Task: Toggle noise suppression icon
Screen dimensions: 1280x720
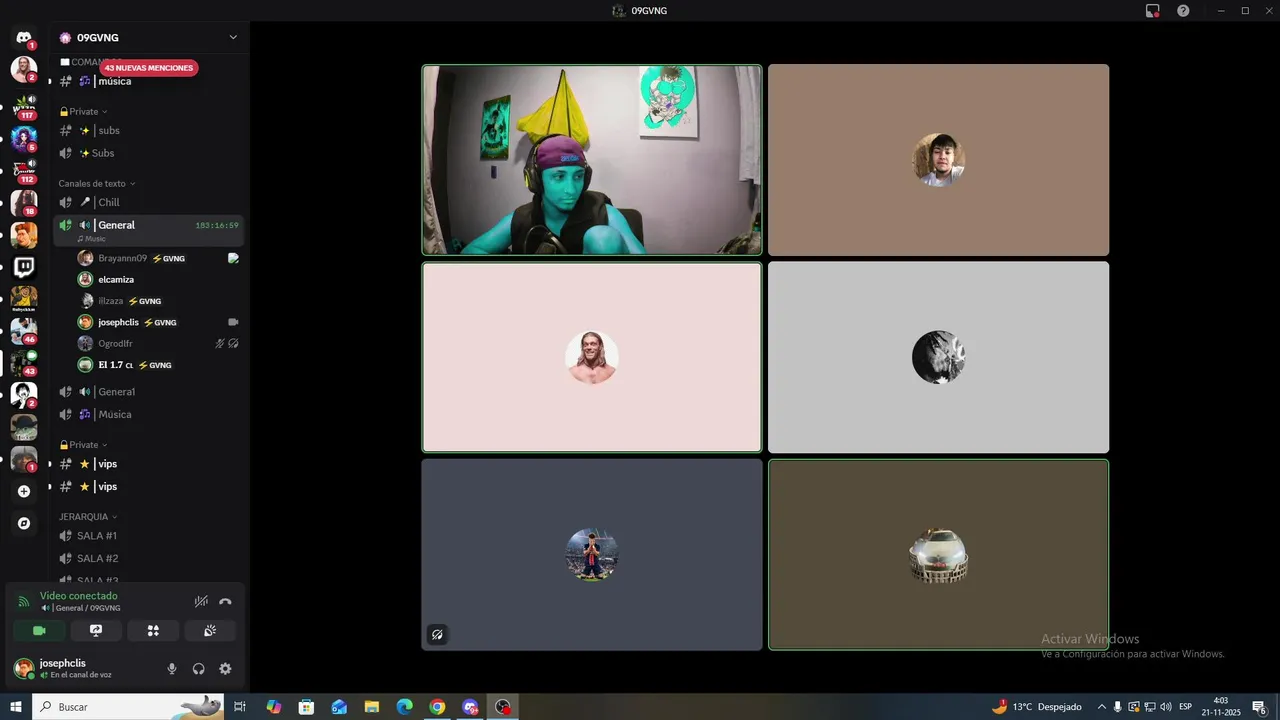Action: pos(201,602)
